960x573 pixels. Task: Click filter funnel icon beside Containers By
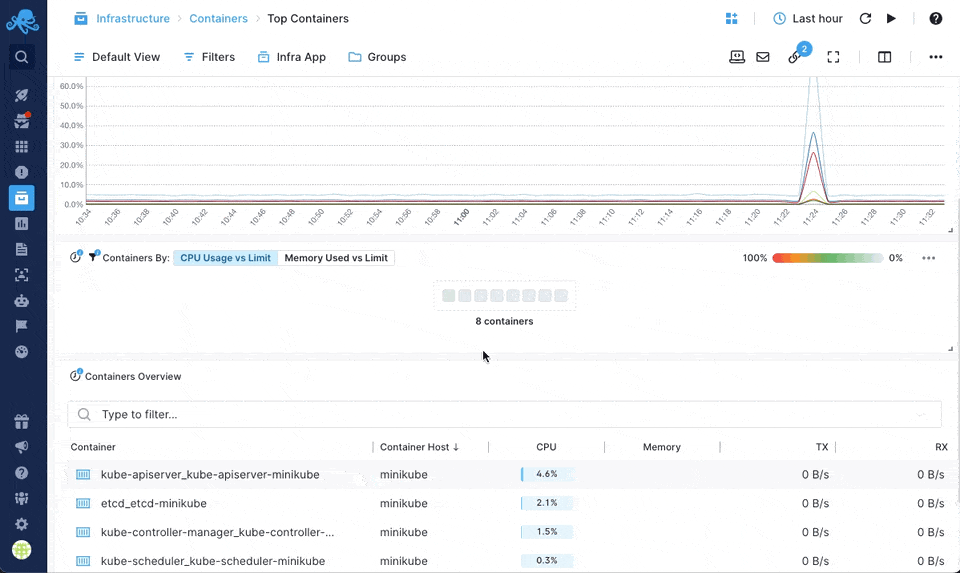point(94,256)
